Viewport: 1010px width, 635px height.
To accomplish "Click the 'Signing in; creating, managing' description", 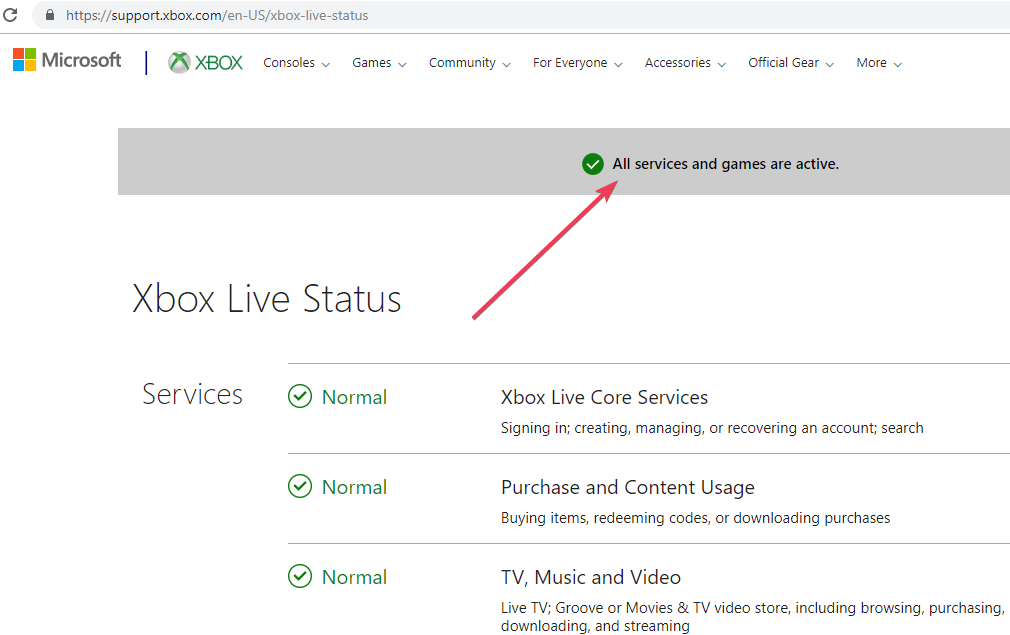I will (x=712, y=428).
